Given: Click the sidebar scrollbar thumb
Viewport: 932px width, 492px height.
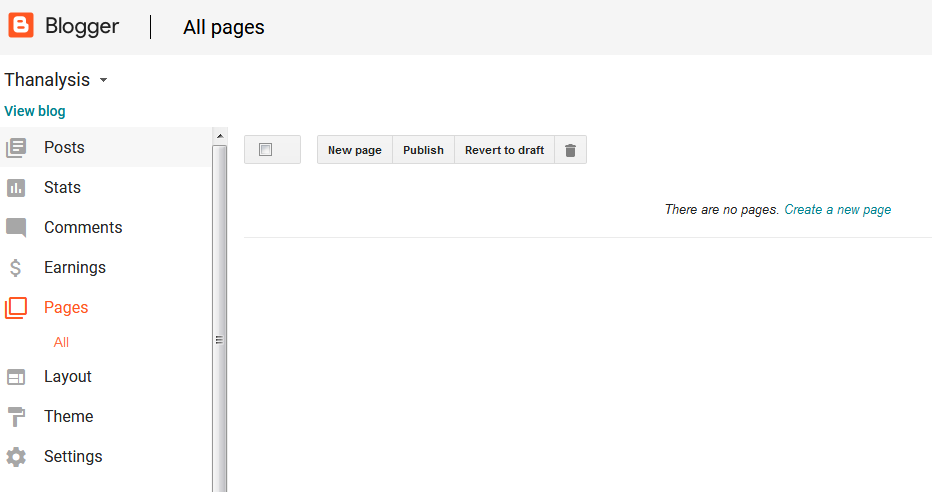Looking at the screenshot, I should tap(219, 318).
